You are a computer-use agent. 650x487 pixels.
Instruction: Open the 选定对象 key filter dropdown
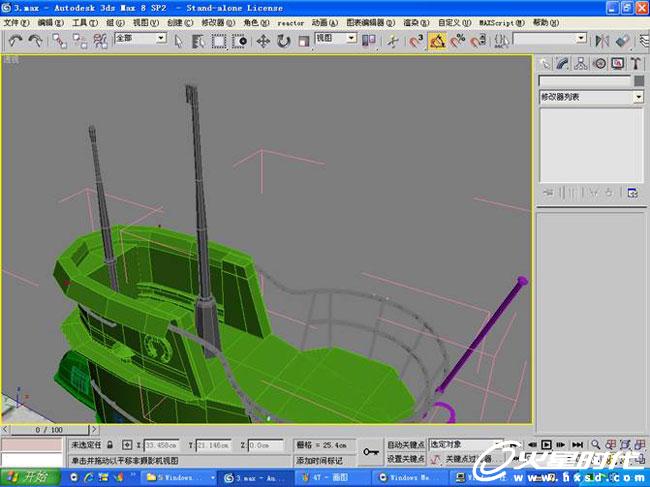click(466, 444)
